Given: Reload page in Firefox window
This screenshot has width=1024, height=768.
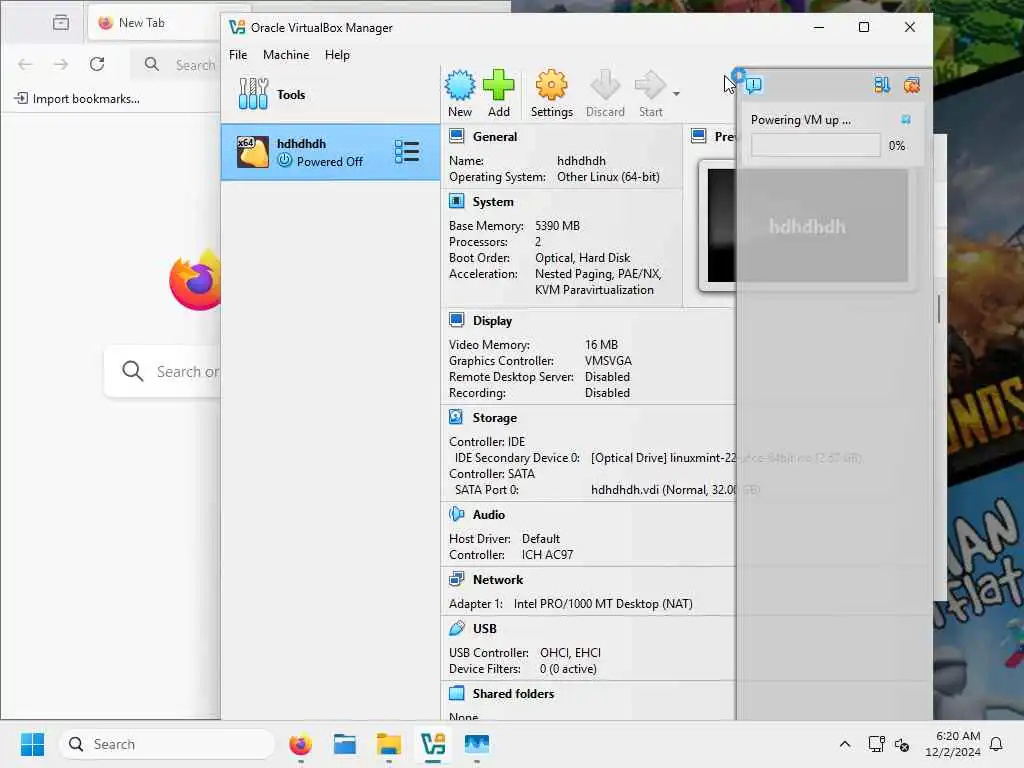Looking at the screenshot, I should (x=97, y=64).
